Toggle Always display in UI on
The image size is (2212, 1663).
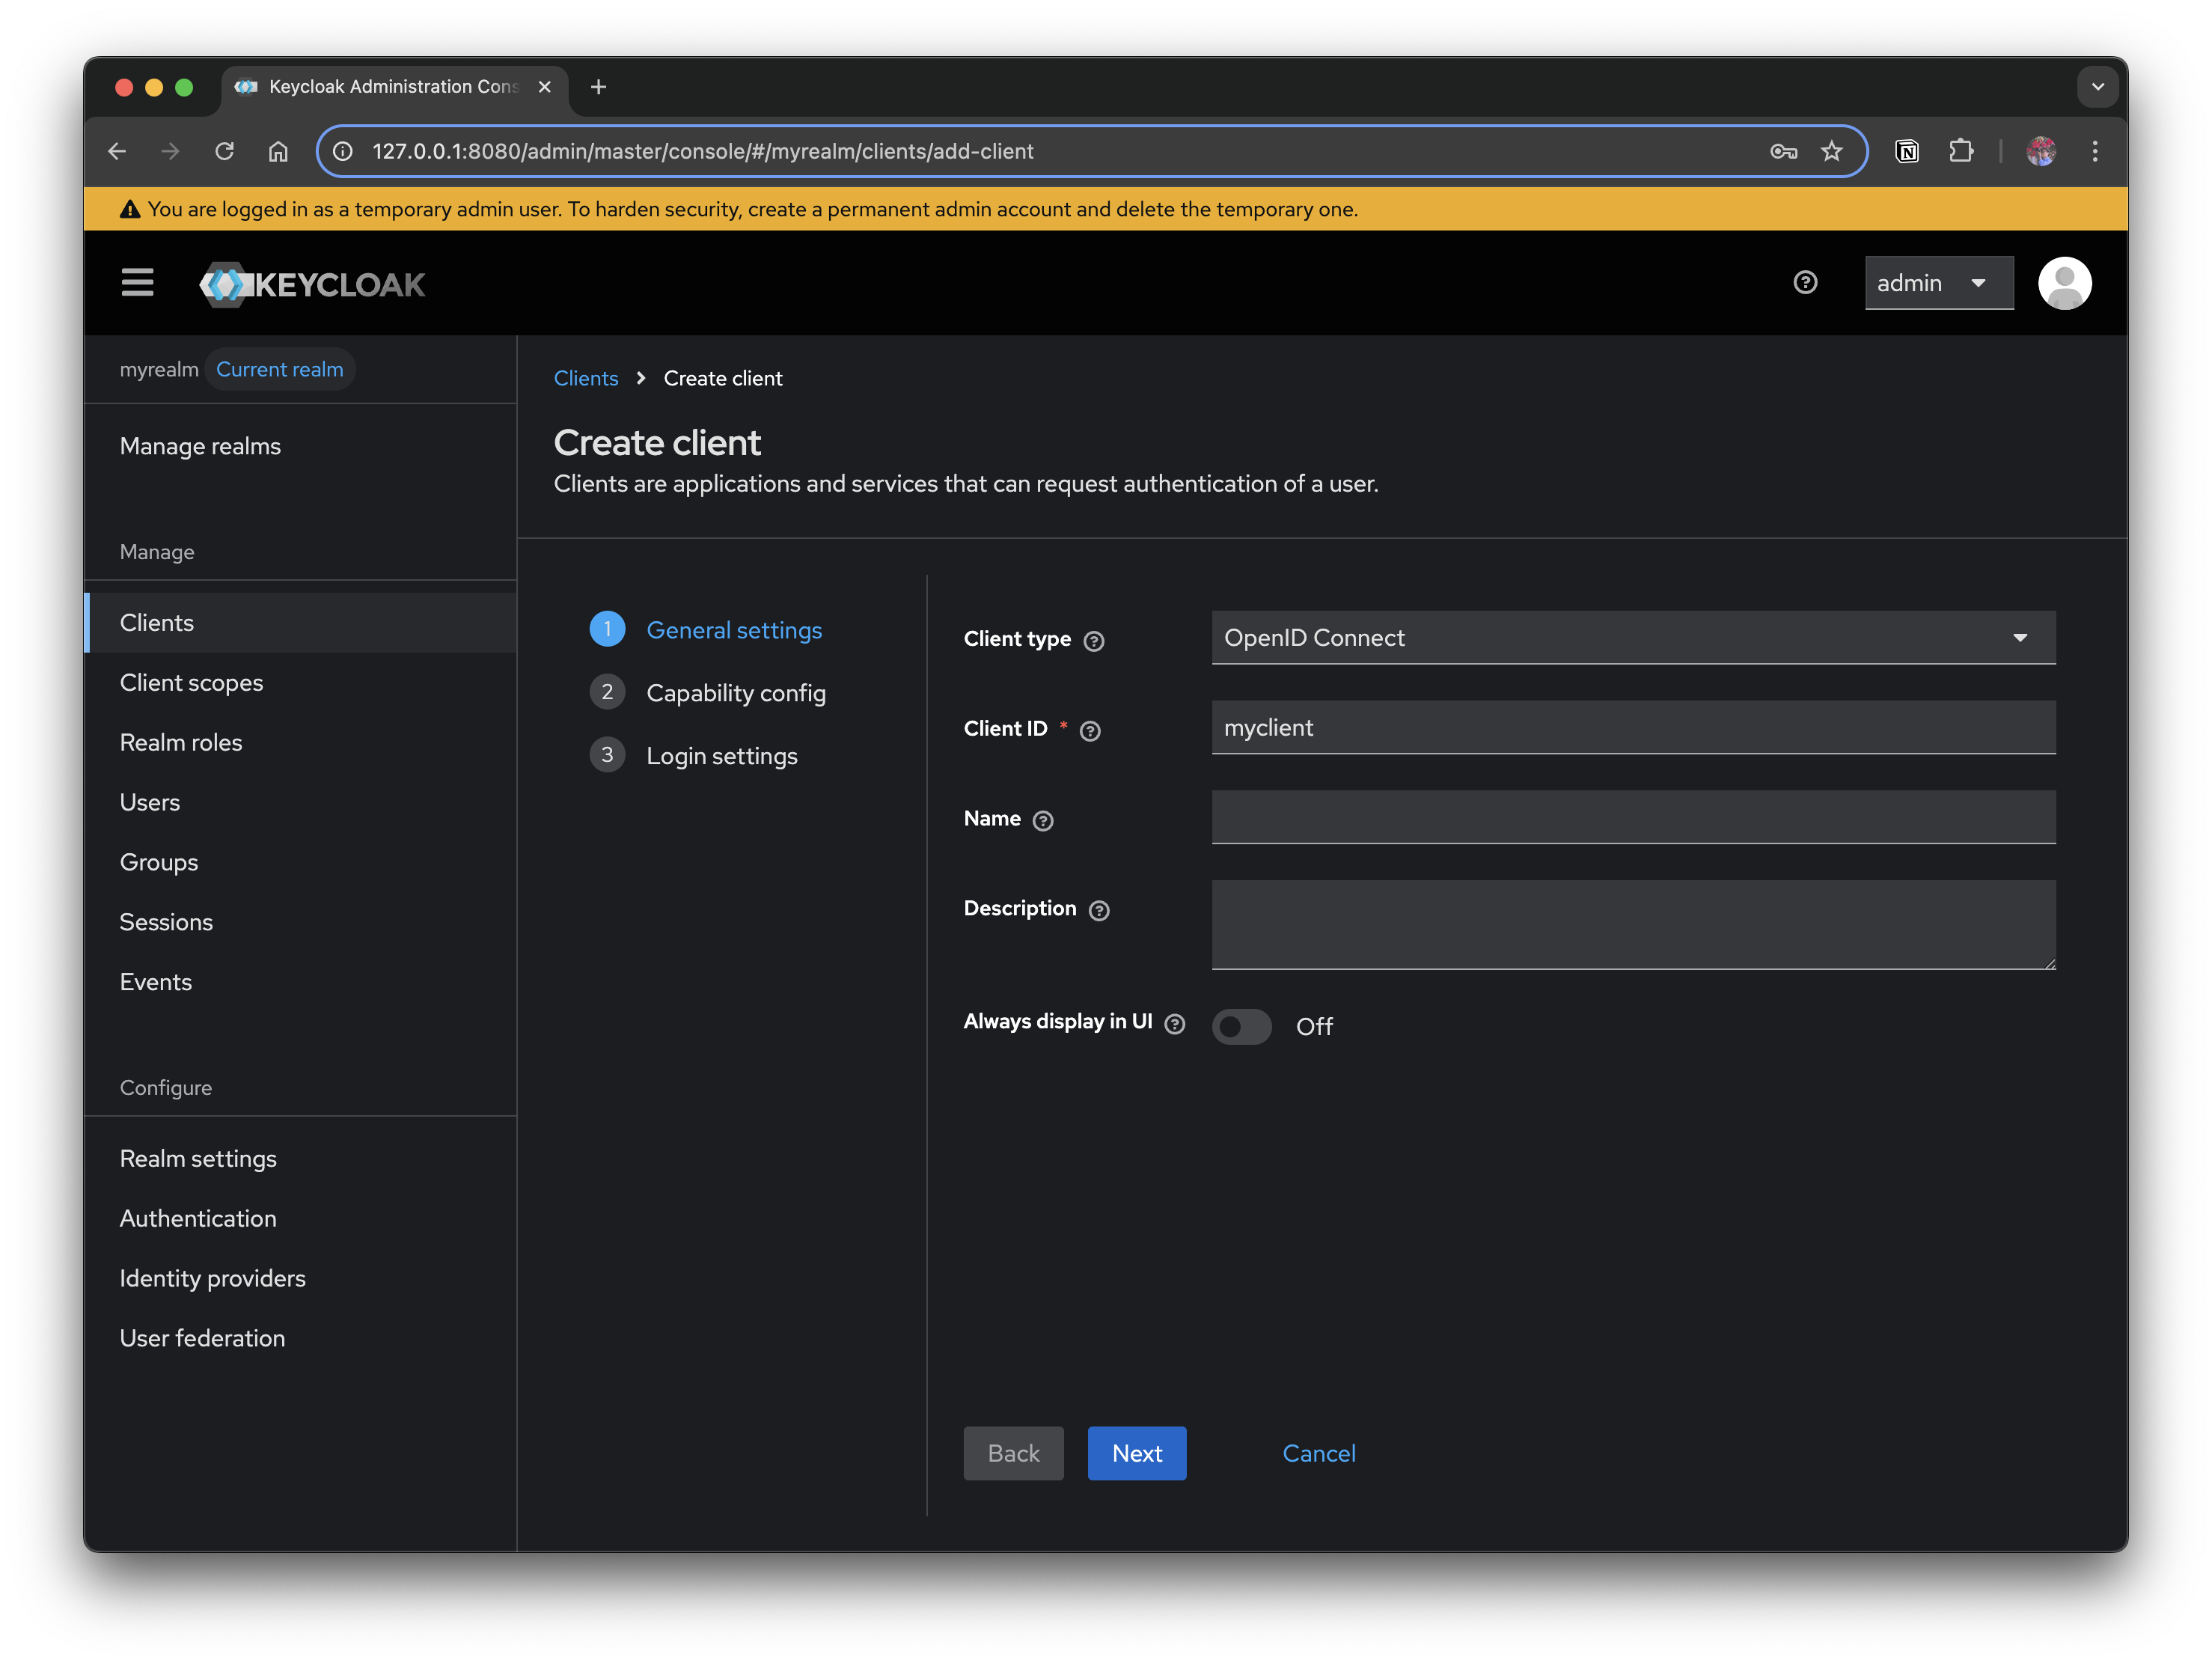(1241, 1026)
